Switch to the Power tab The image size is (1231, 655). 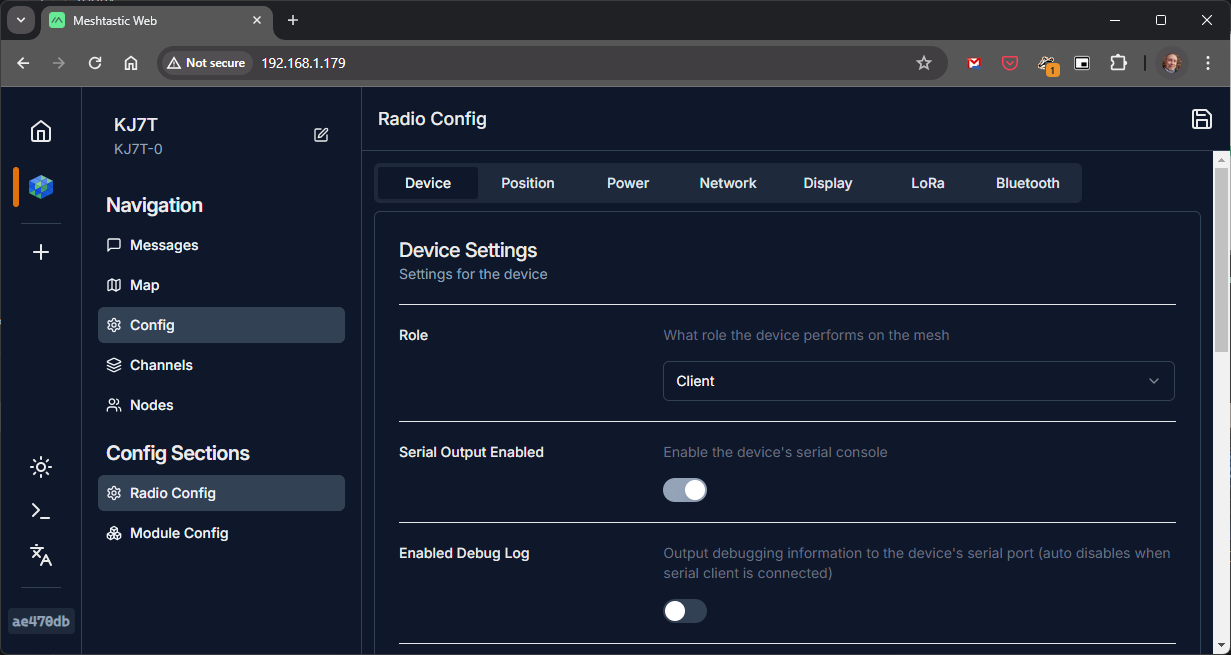[628, 183]
